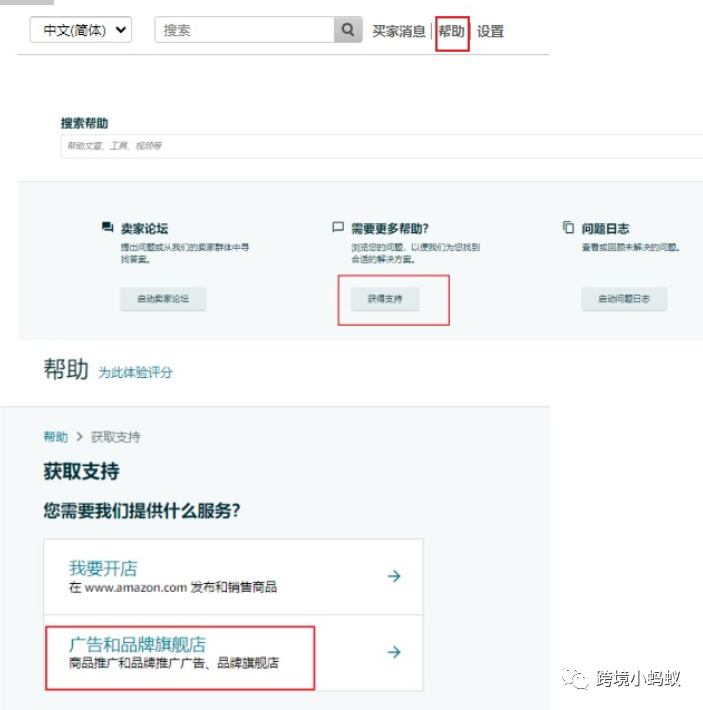The height and width of the screenshot is (710, 703).
Task: Click the 卖家论坛 heading
Action: pyautogui.click(x=144, y=229)
